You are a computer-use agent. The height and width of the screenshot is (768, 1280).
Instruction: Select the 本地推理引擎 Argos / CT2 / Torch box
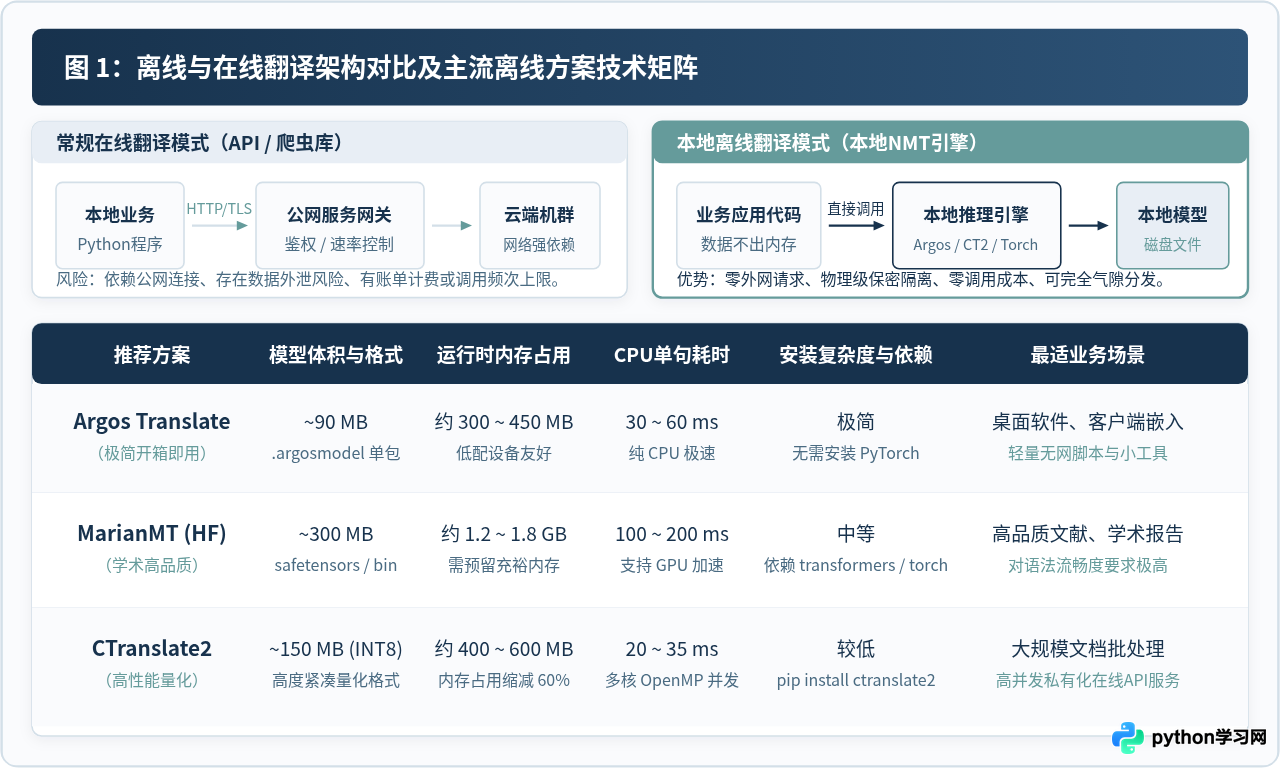pos(976,225)
